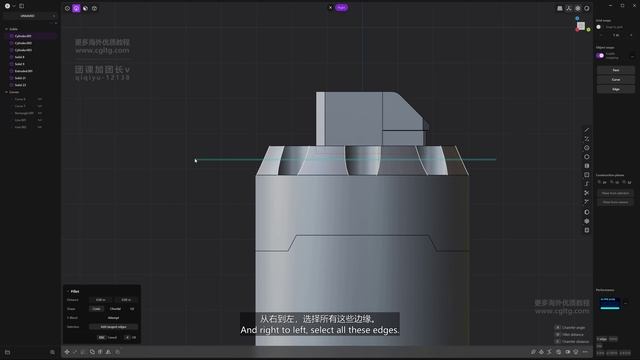Click folder icon at sidebar bottom-left
This screenshot has width=640, height=360.
[7, 352]
